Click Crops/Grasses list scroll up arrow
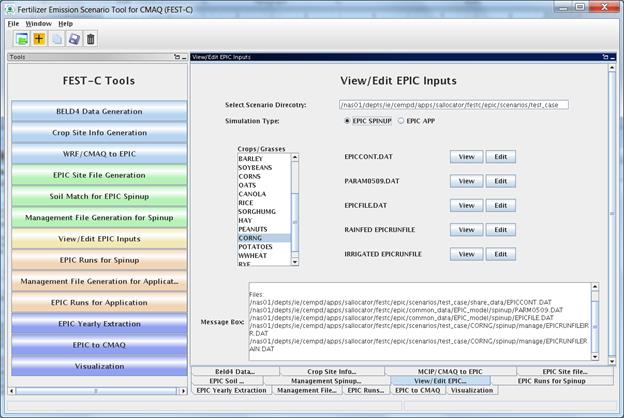The width and height of the screenshot is (624, 418). (x=295, y=157)
